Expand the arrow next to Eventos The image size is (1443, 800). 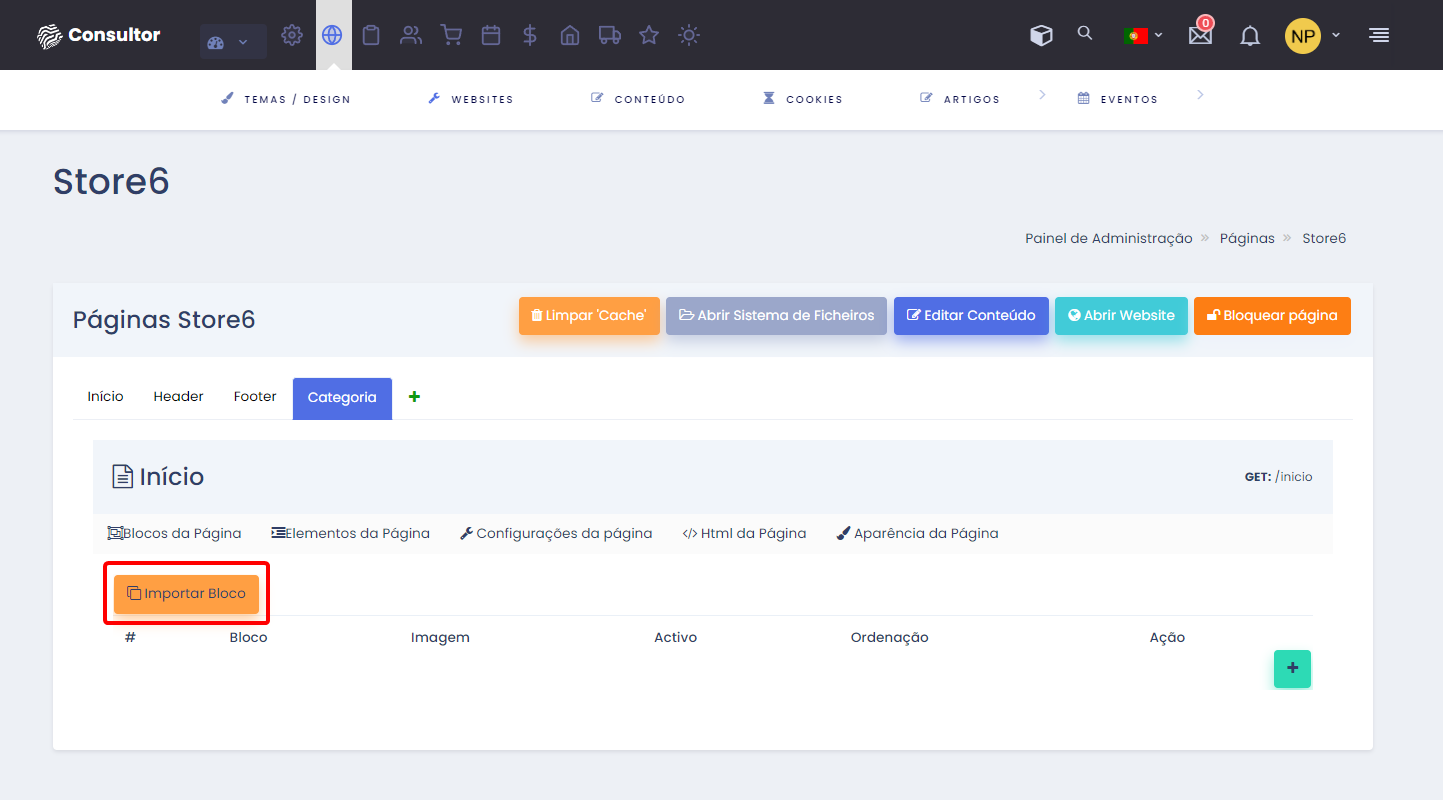coord(1200,95)
